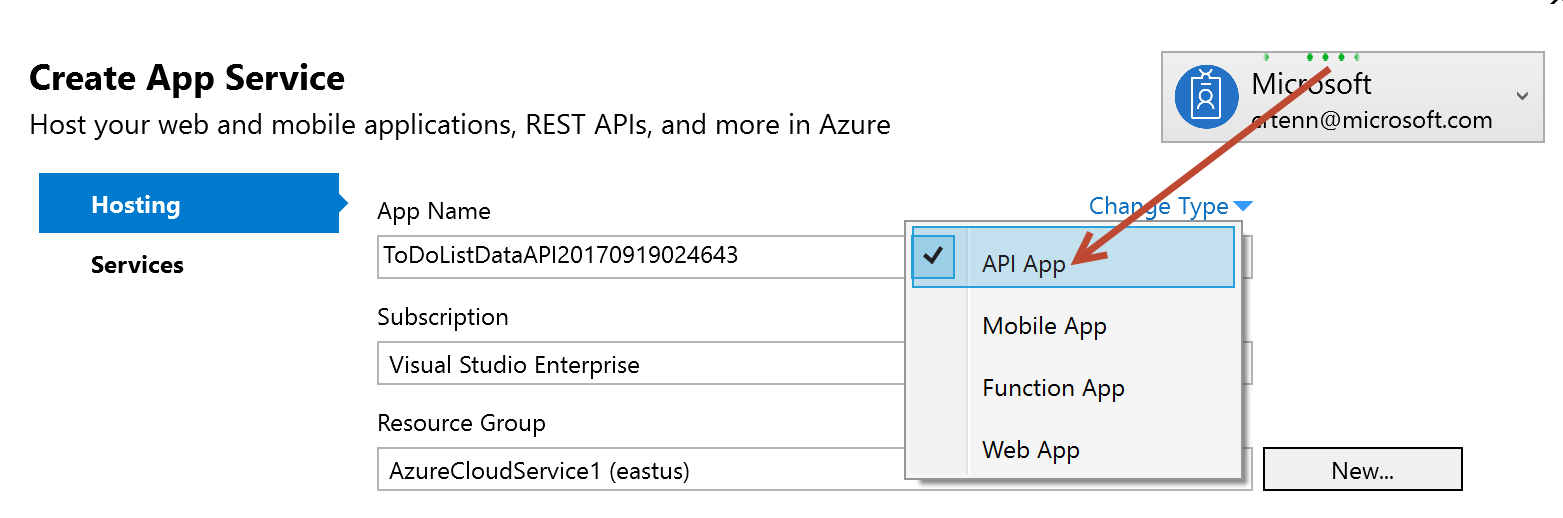
Task: Expand the account selector chevron
Action: (1521, 96)
